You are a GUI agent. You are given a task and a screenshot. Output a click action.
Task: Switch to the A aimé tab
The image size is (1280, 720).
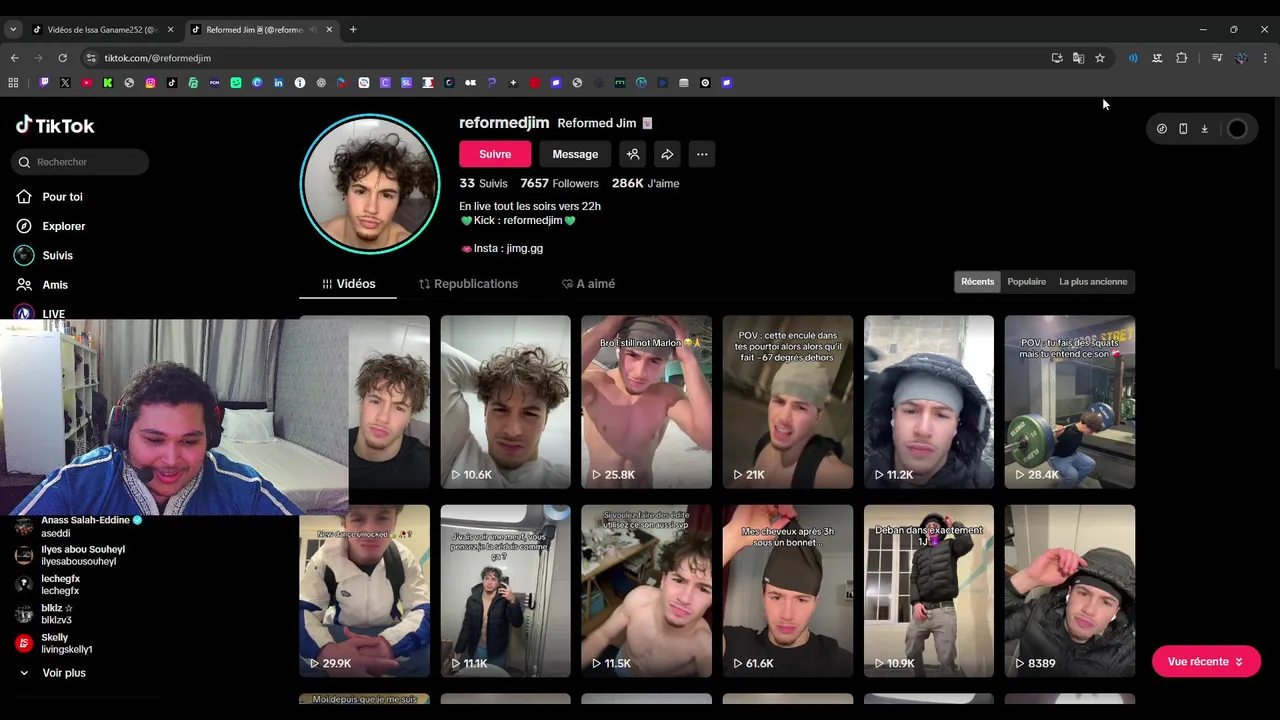click(588, 284)
